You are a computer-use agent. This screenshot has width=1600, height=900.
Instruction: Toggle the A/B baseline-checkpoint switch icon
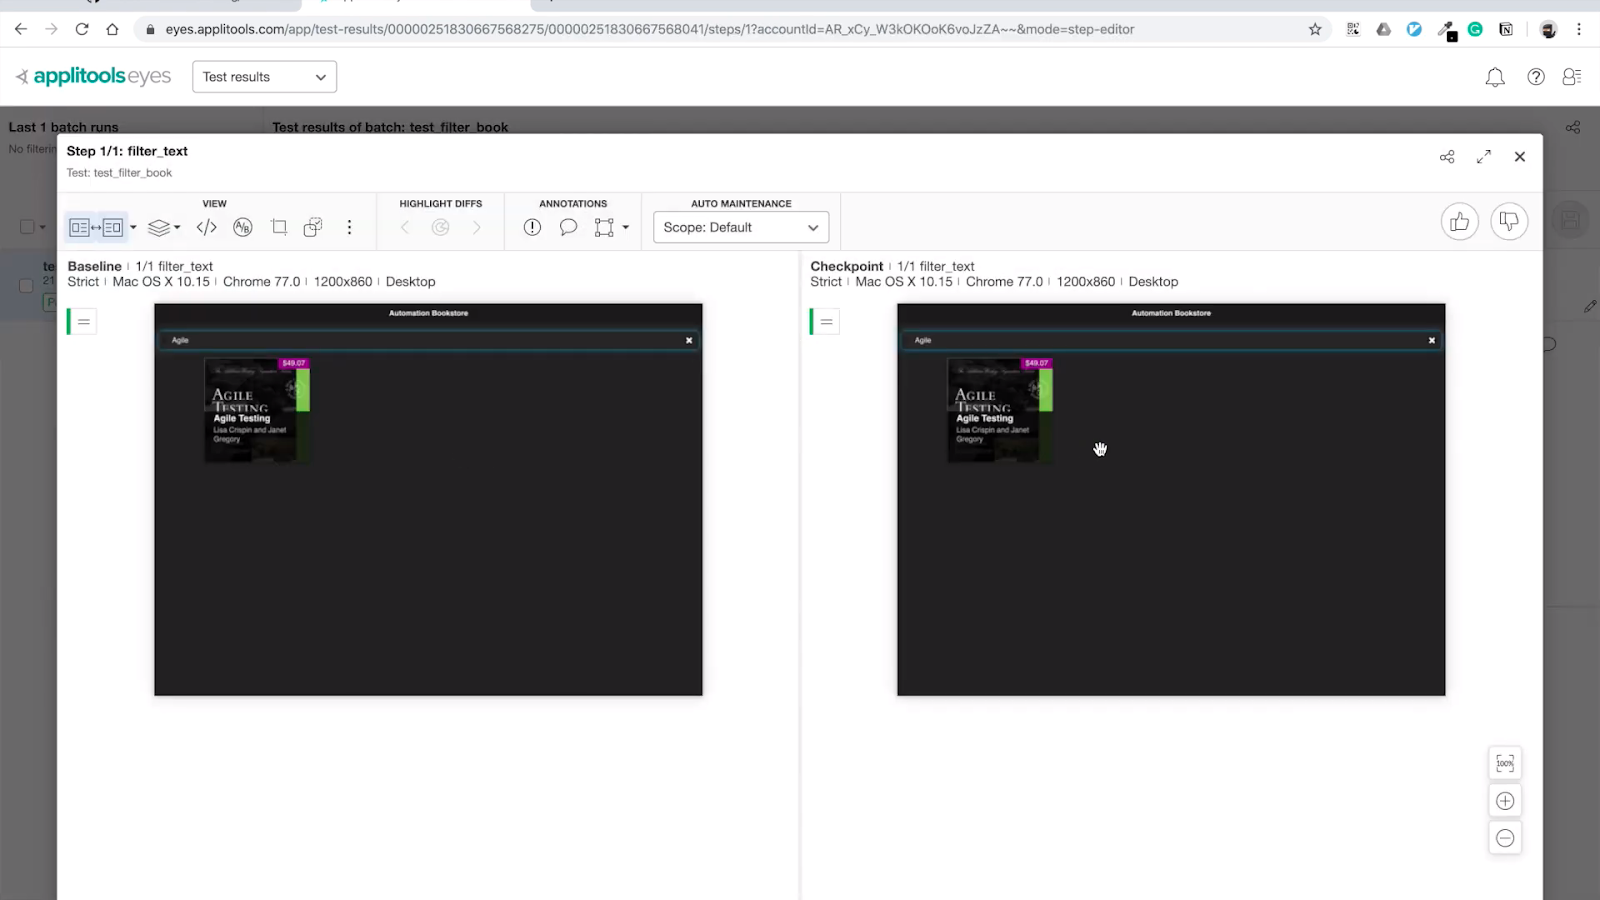coord(243,228)
